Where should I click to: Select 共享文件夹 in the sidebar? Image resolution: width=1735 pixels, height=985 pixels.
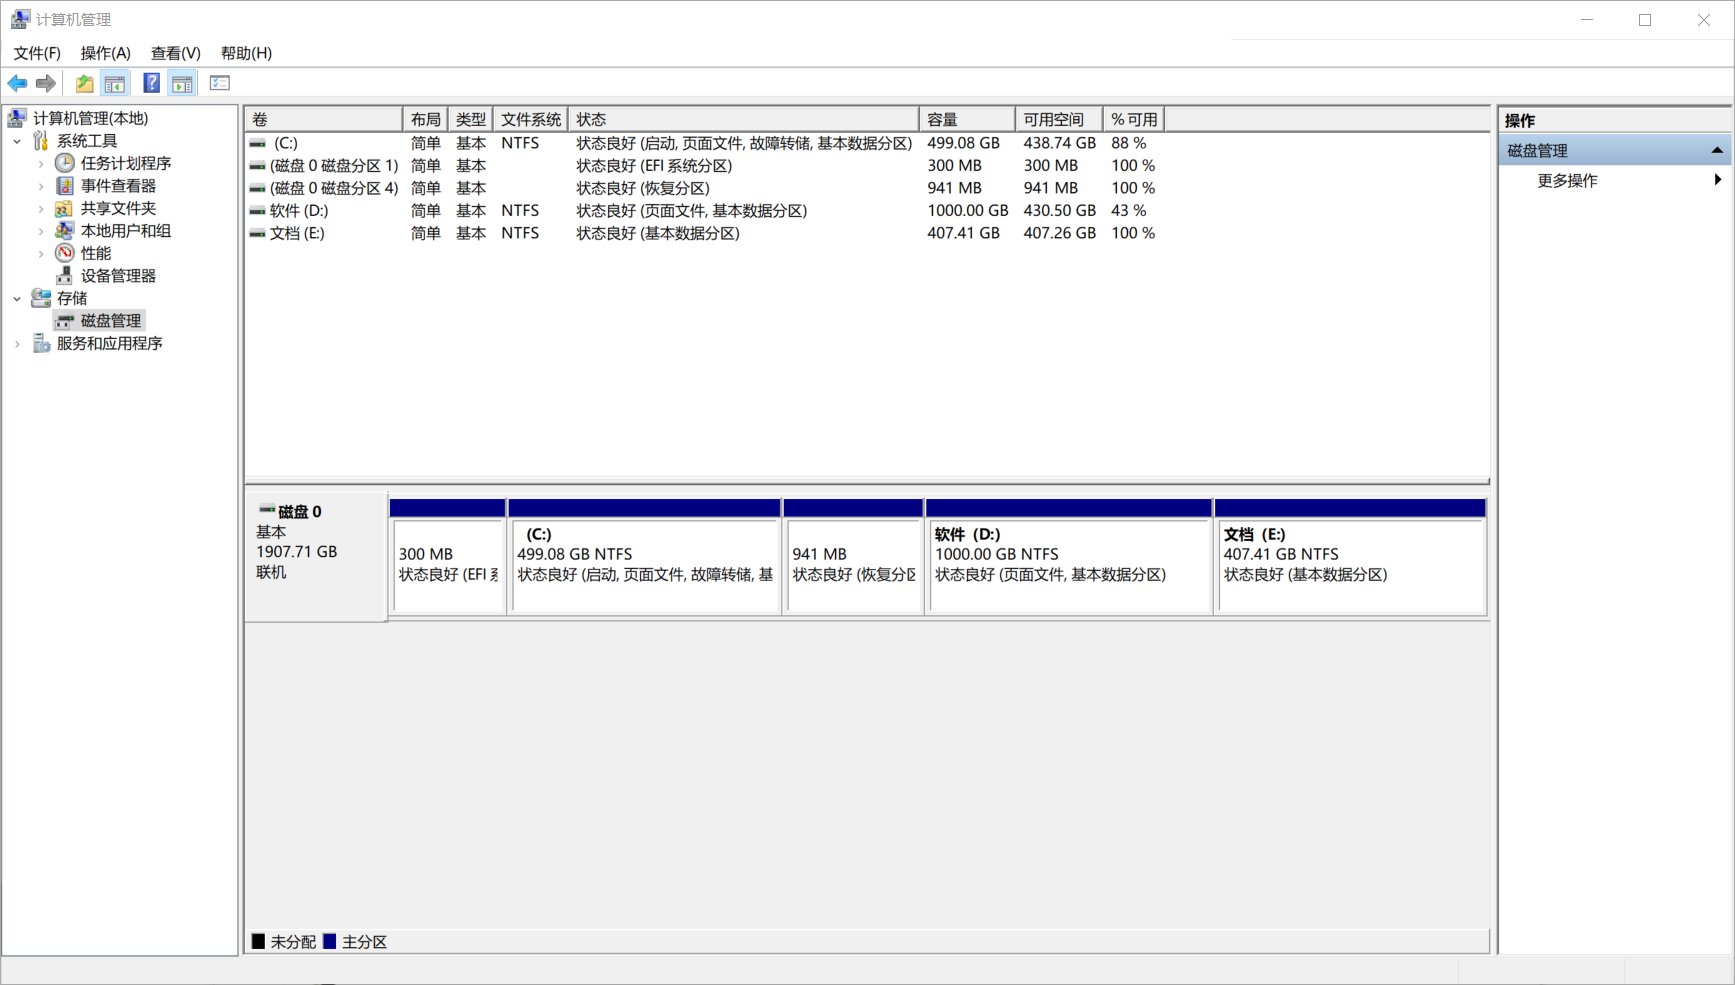(118, 208)
